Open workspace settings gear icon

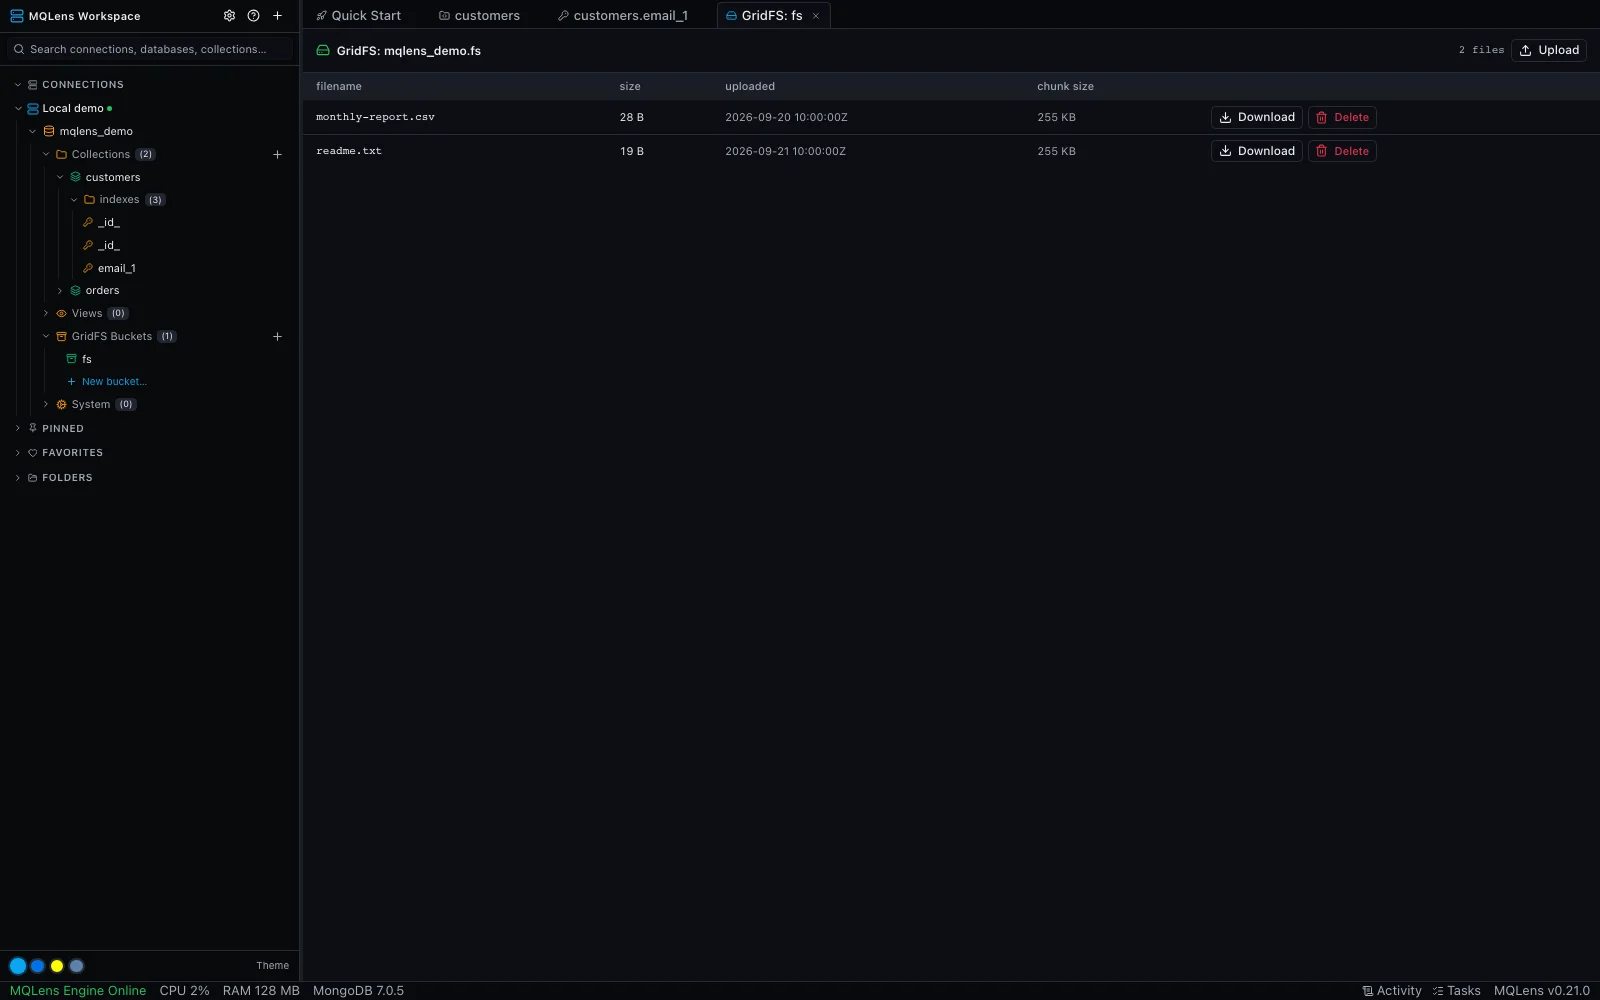click(229, 16)
